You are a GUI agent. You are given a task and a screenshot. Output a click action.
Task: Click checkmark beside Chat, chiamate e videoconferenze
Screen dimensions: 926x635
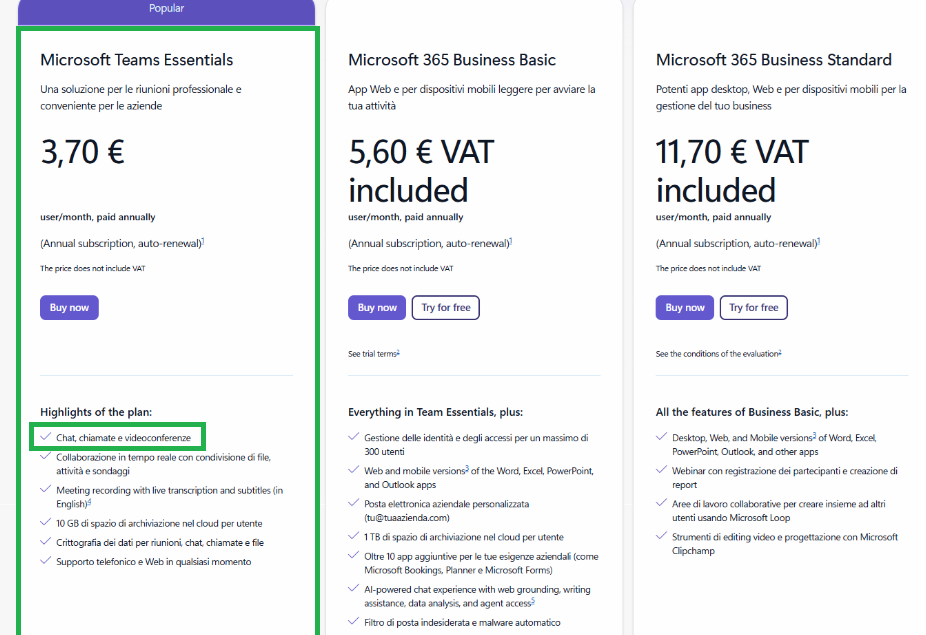click(x=45, y=437)
